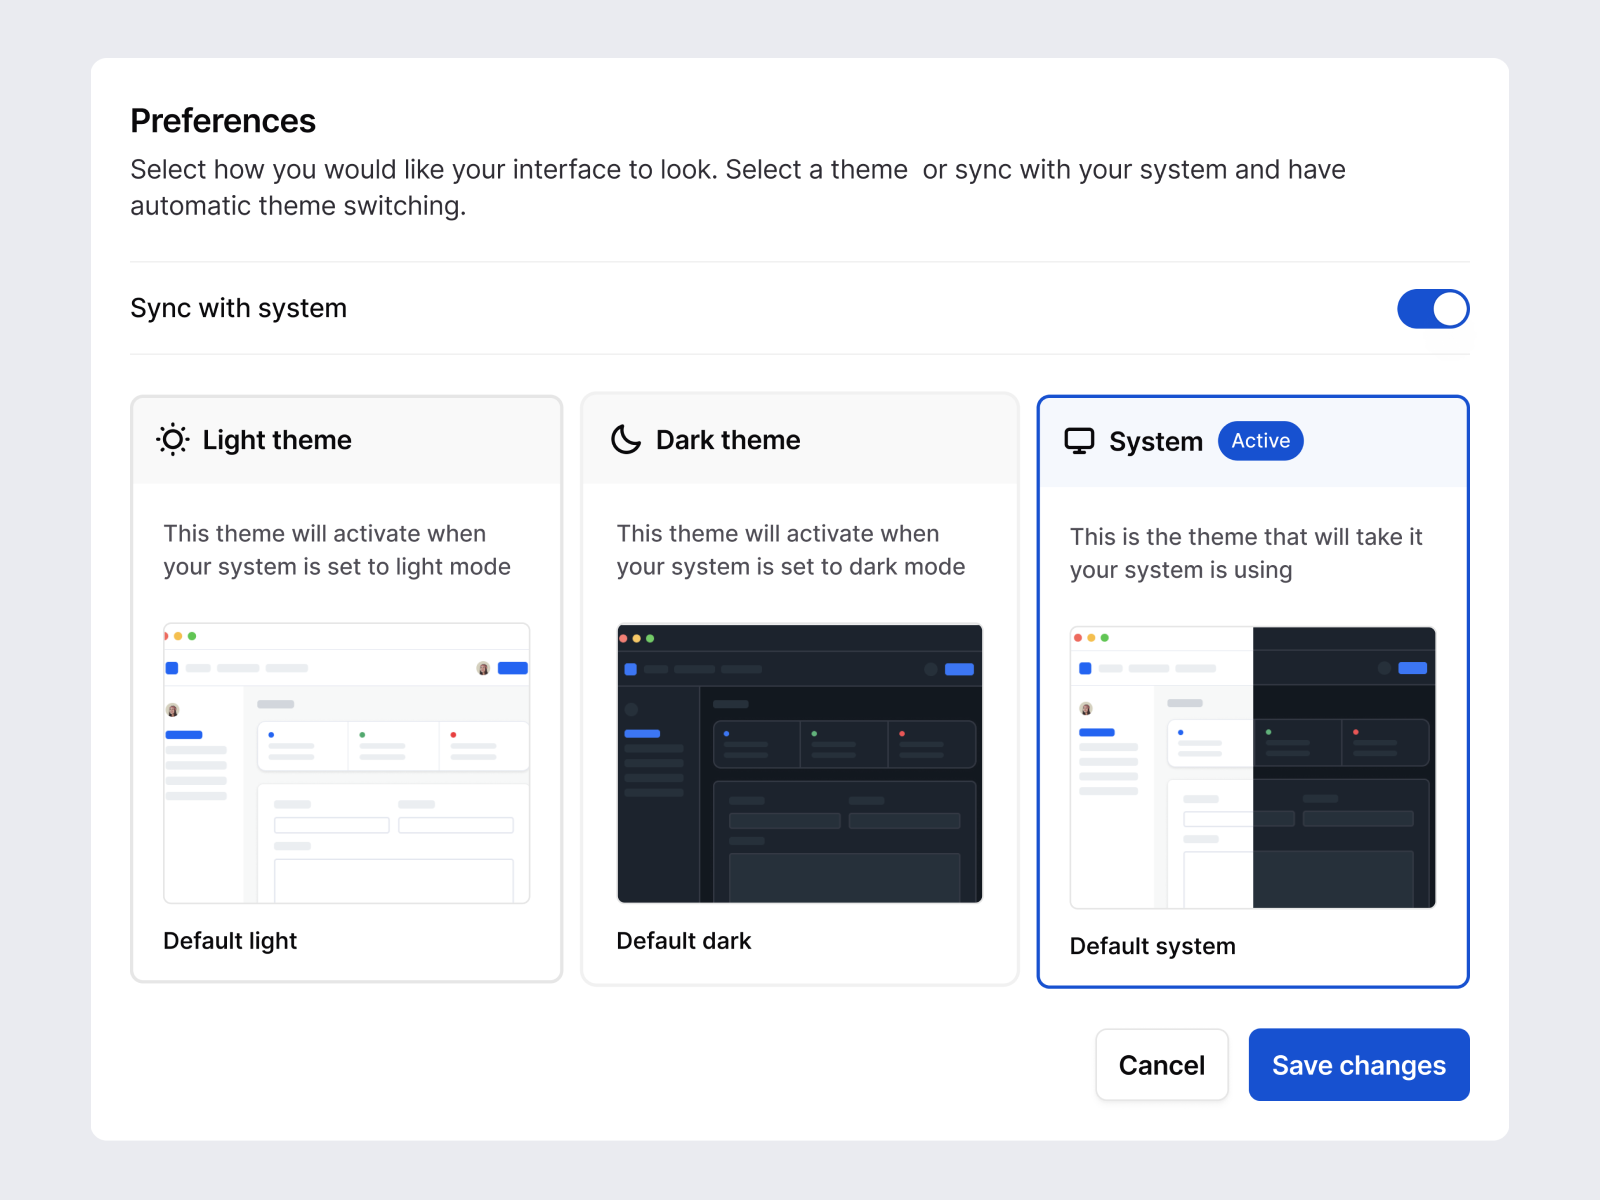Screen dimensions: 1600x1200
Task: Disable the Sync with system toggle
Action: tap(1433, 309)
